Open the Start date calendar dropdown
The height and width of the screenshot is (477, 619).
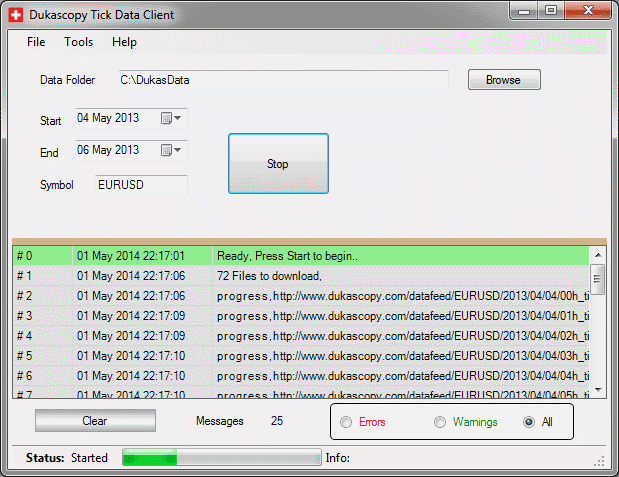(x=171, y=118)
